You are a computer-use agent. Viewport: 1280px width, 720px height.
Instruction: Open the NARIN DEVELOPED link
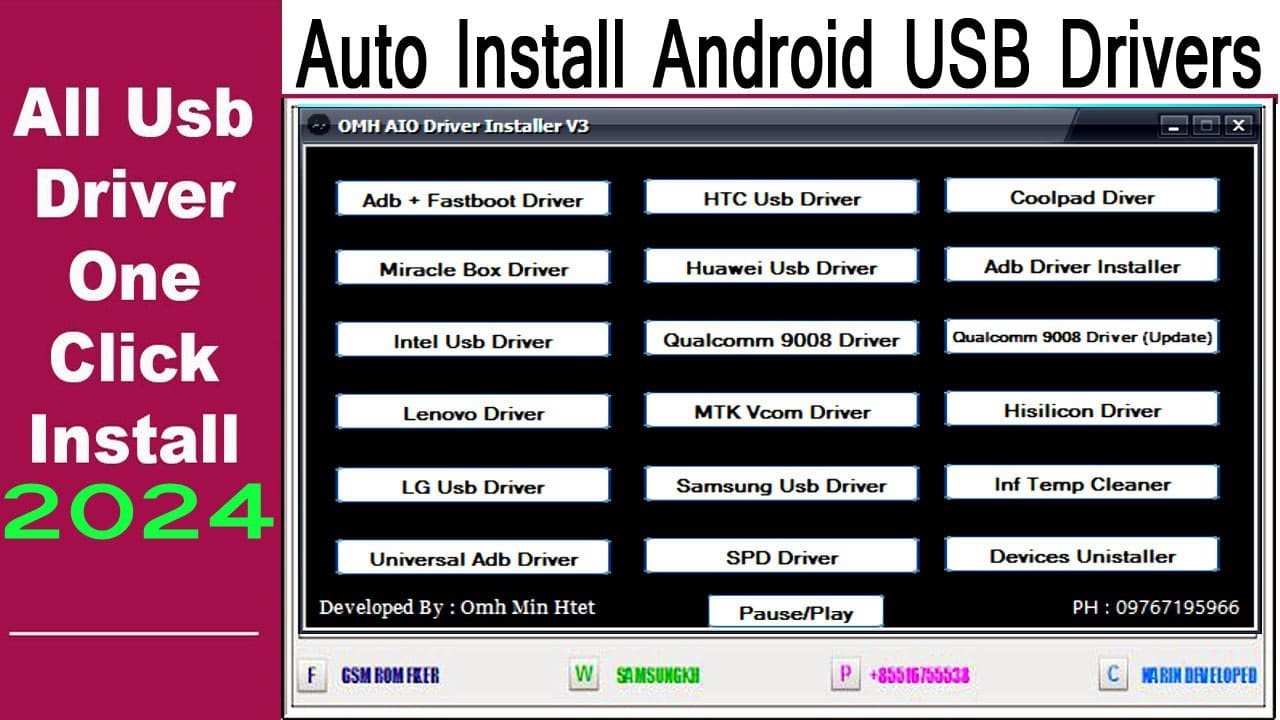click(1199, 676)
